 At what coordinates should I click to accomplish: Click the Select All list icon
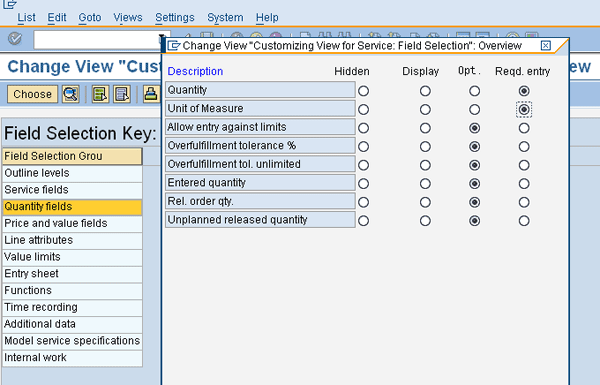100,94
